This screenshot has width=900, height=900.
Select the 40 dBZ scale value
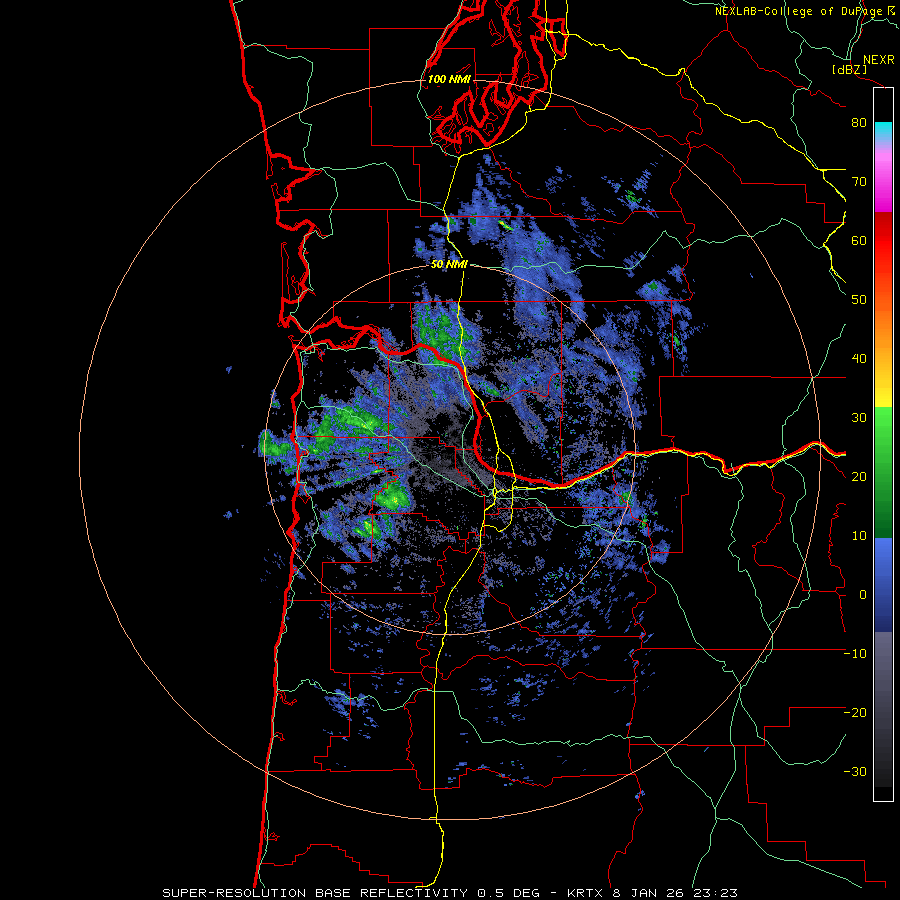coord(859,359)
